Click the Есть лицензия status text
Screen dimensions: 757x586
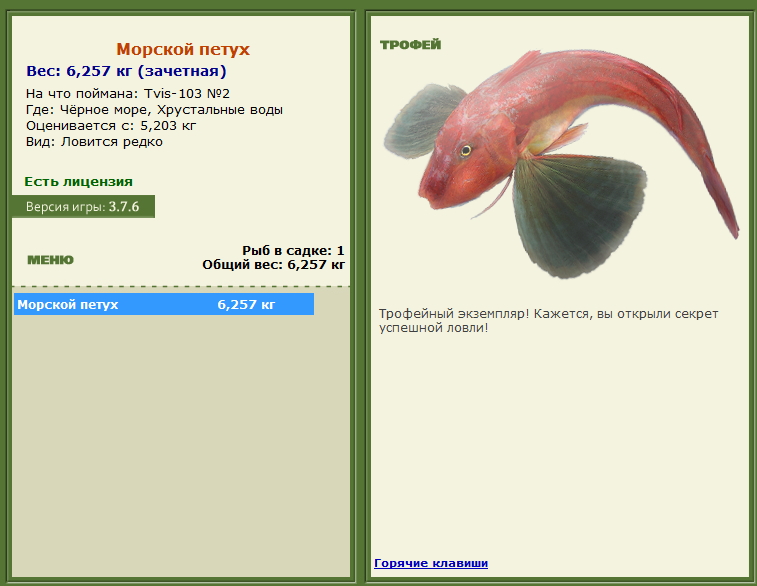pyautogui.click(x=78, y=181)
